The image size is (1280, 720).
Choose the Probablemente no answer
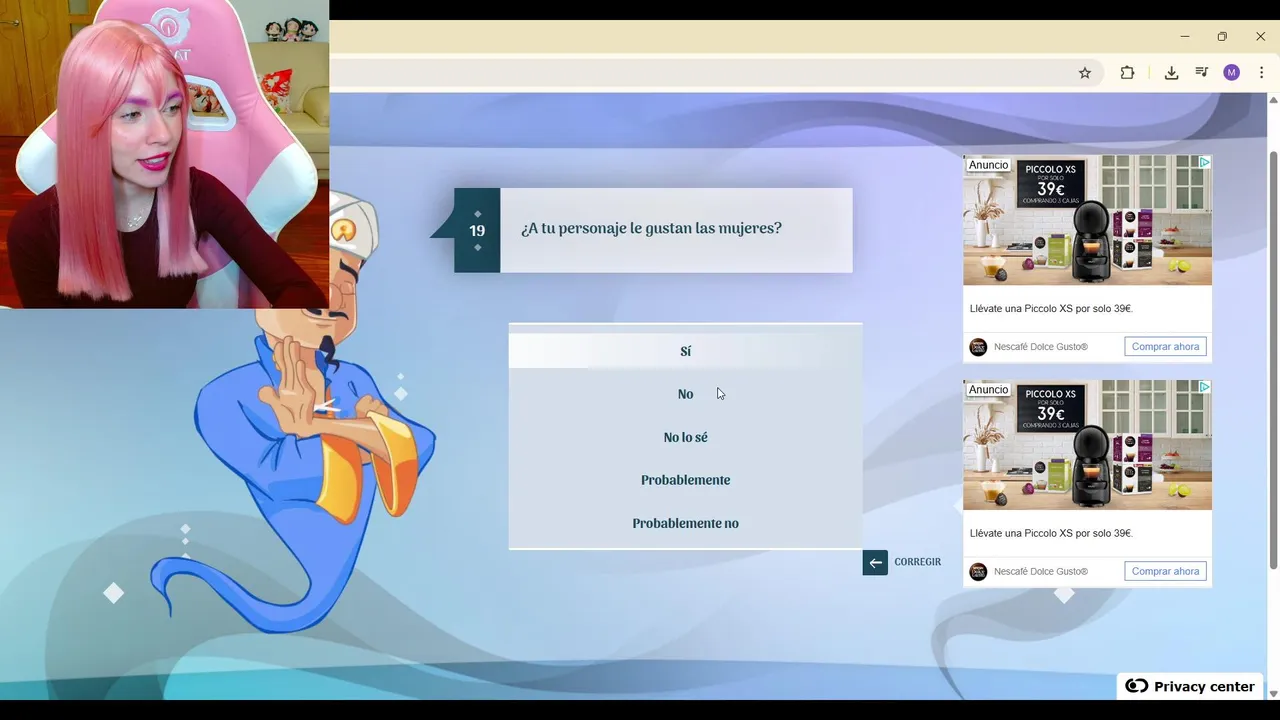coord(685,523)
